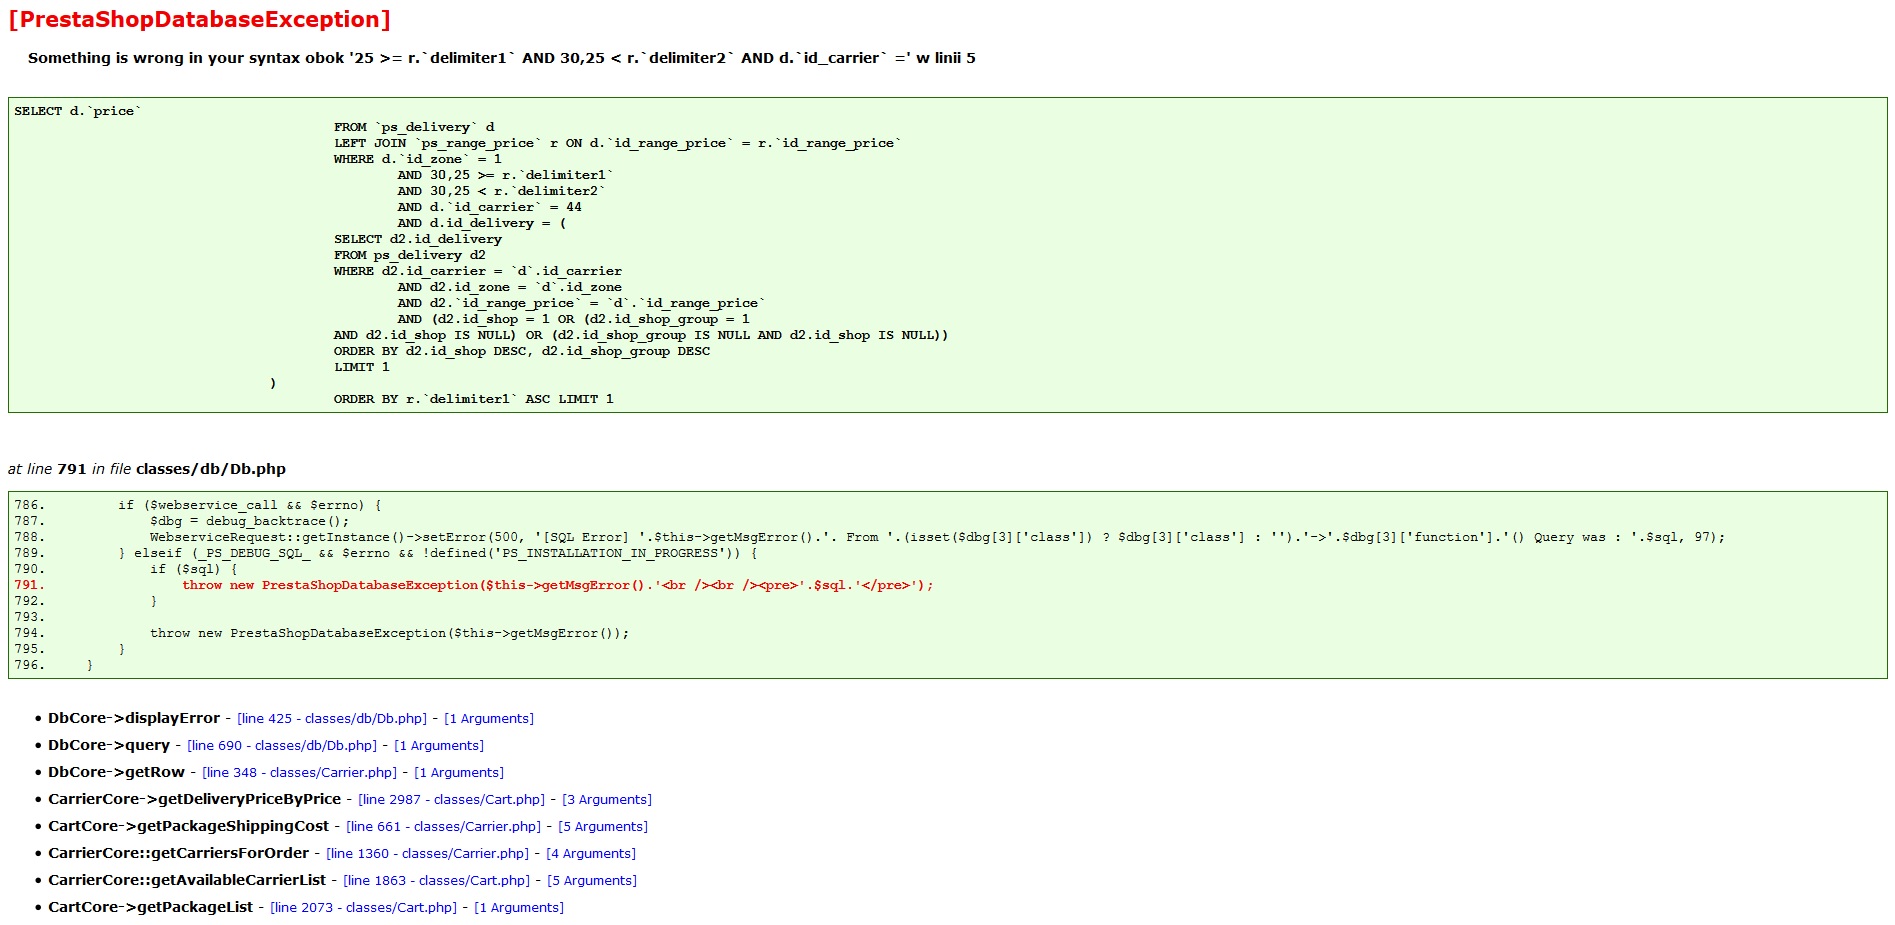Show arguments for DbCore->getRow
Screen dimensions: 1895x925
click(x=459, y=772)
